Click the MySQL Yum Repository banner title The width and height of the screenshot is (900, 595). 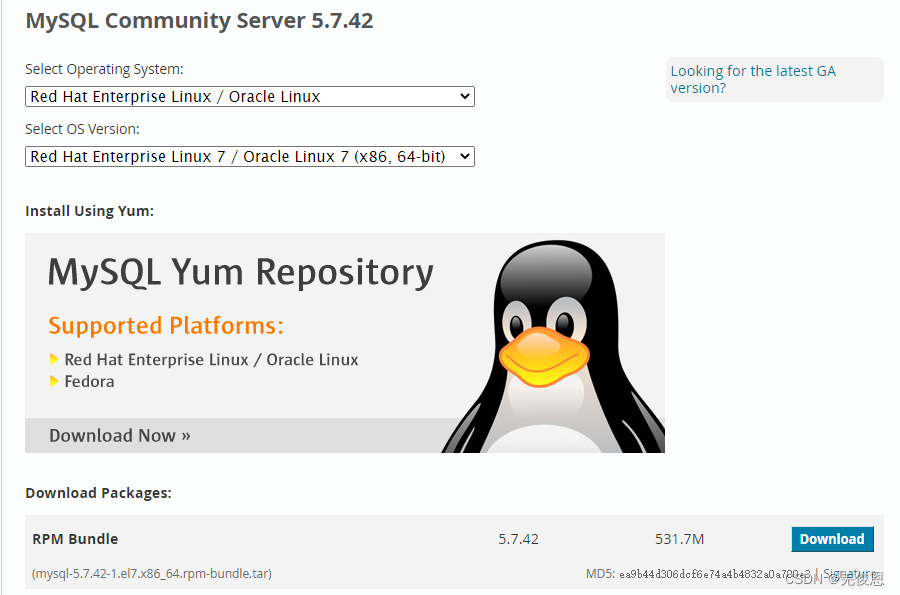point(240,272)
